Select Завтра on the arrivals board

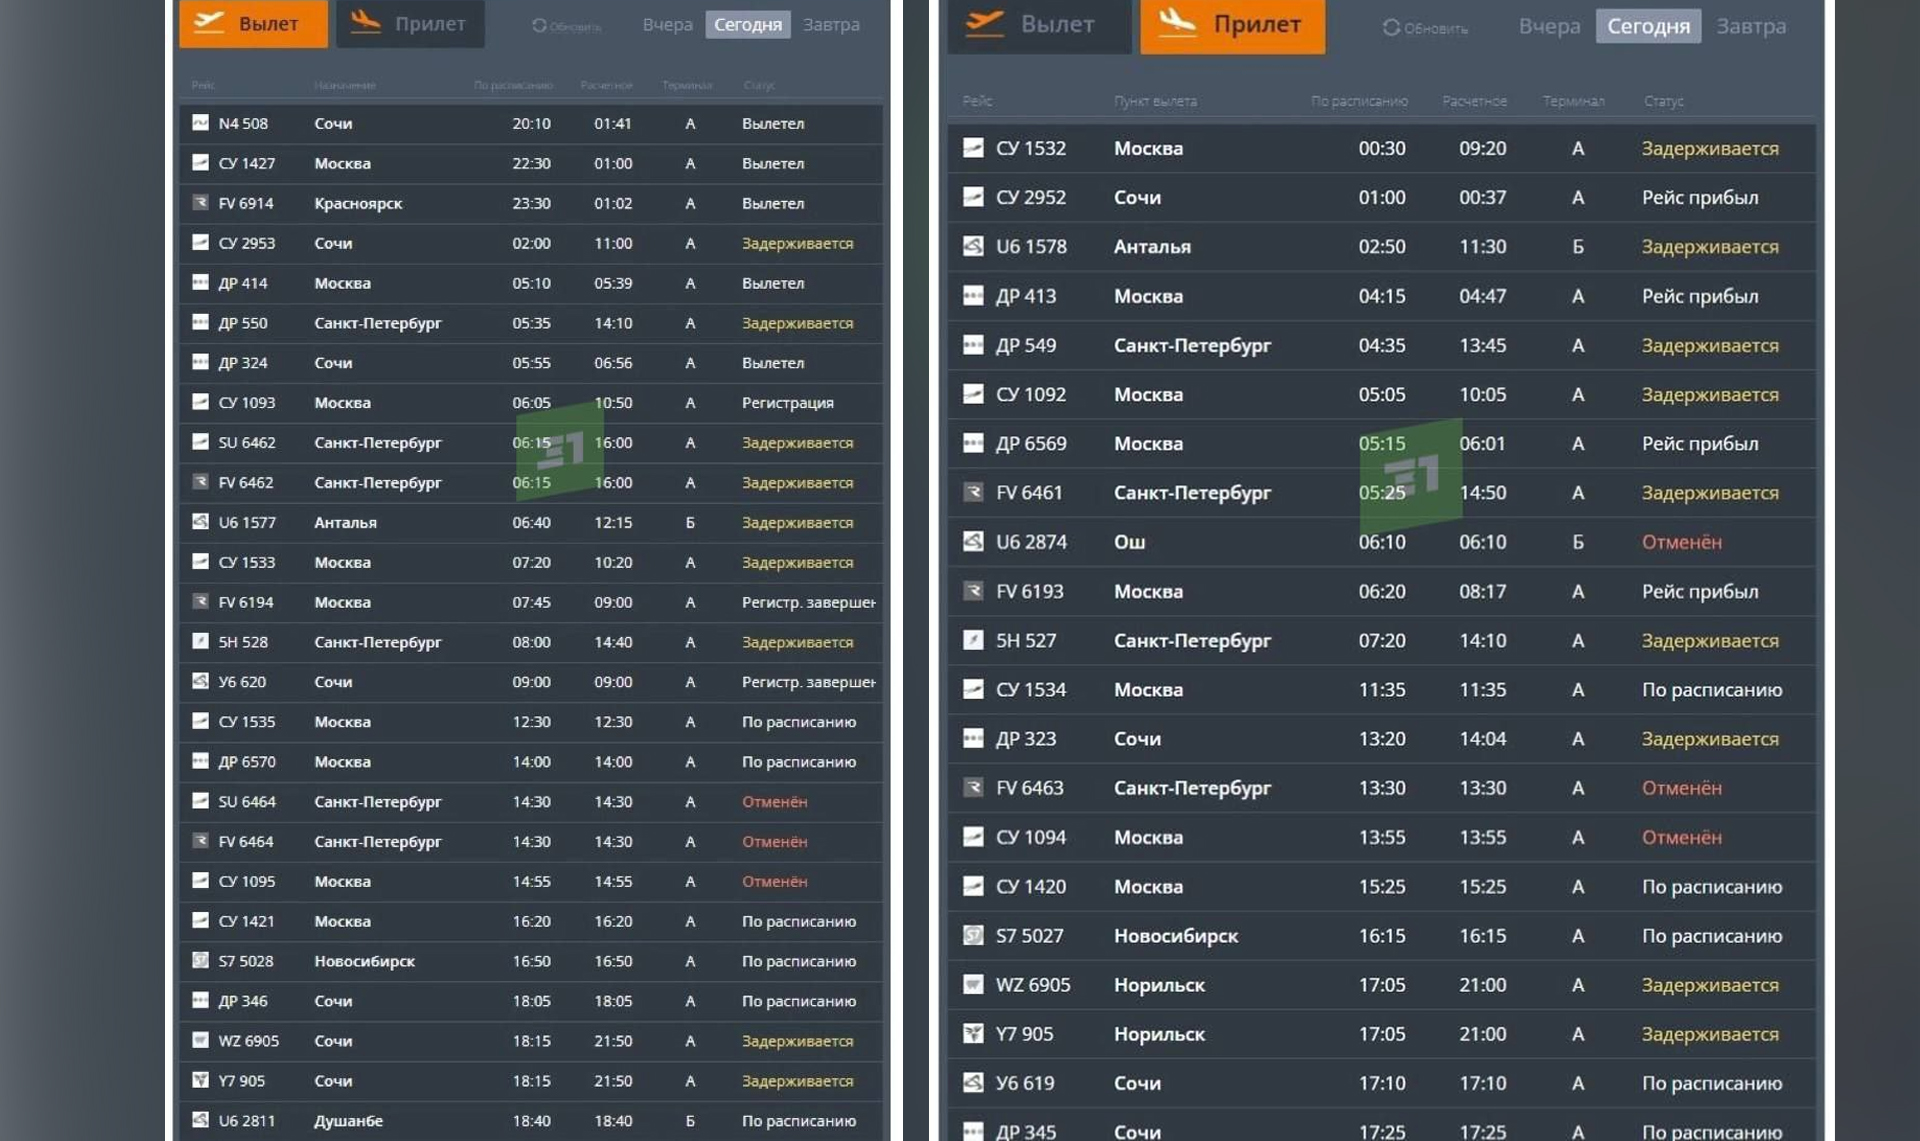tap(1750, 26)
